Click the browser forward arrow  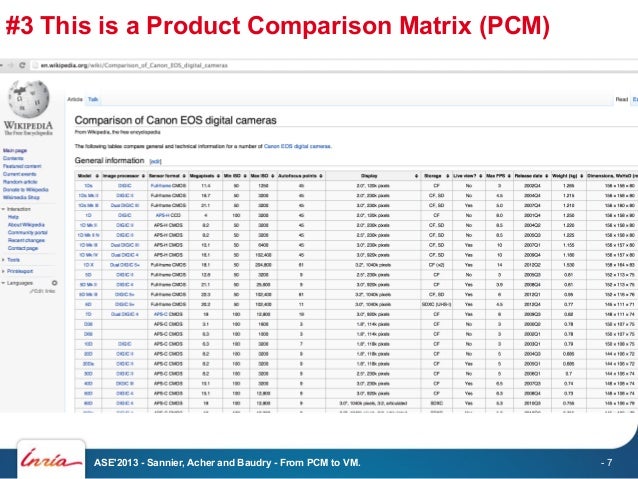pyautogui.click(x=11, y=65)
